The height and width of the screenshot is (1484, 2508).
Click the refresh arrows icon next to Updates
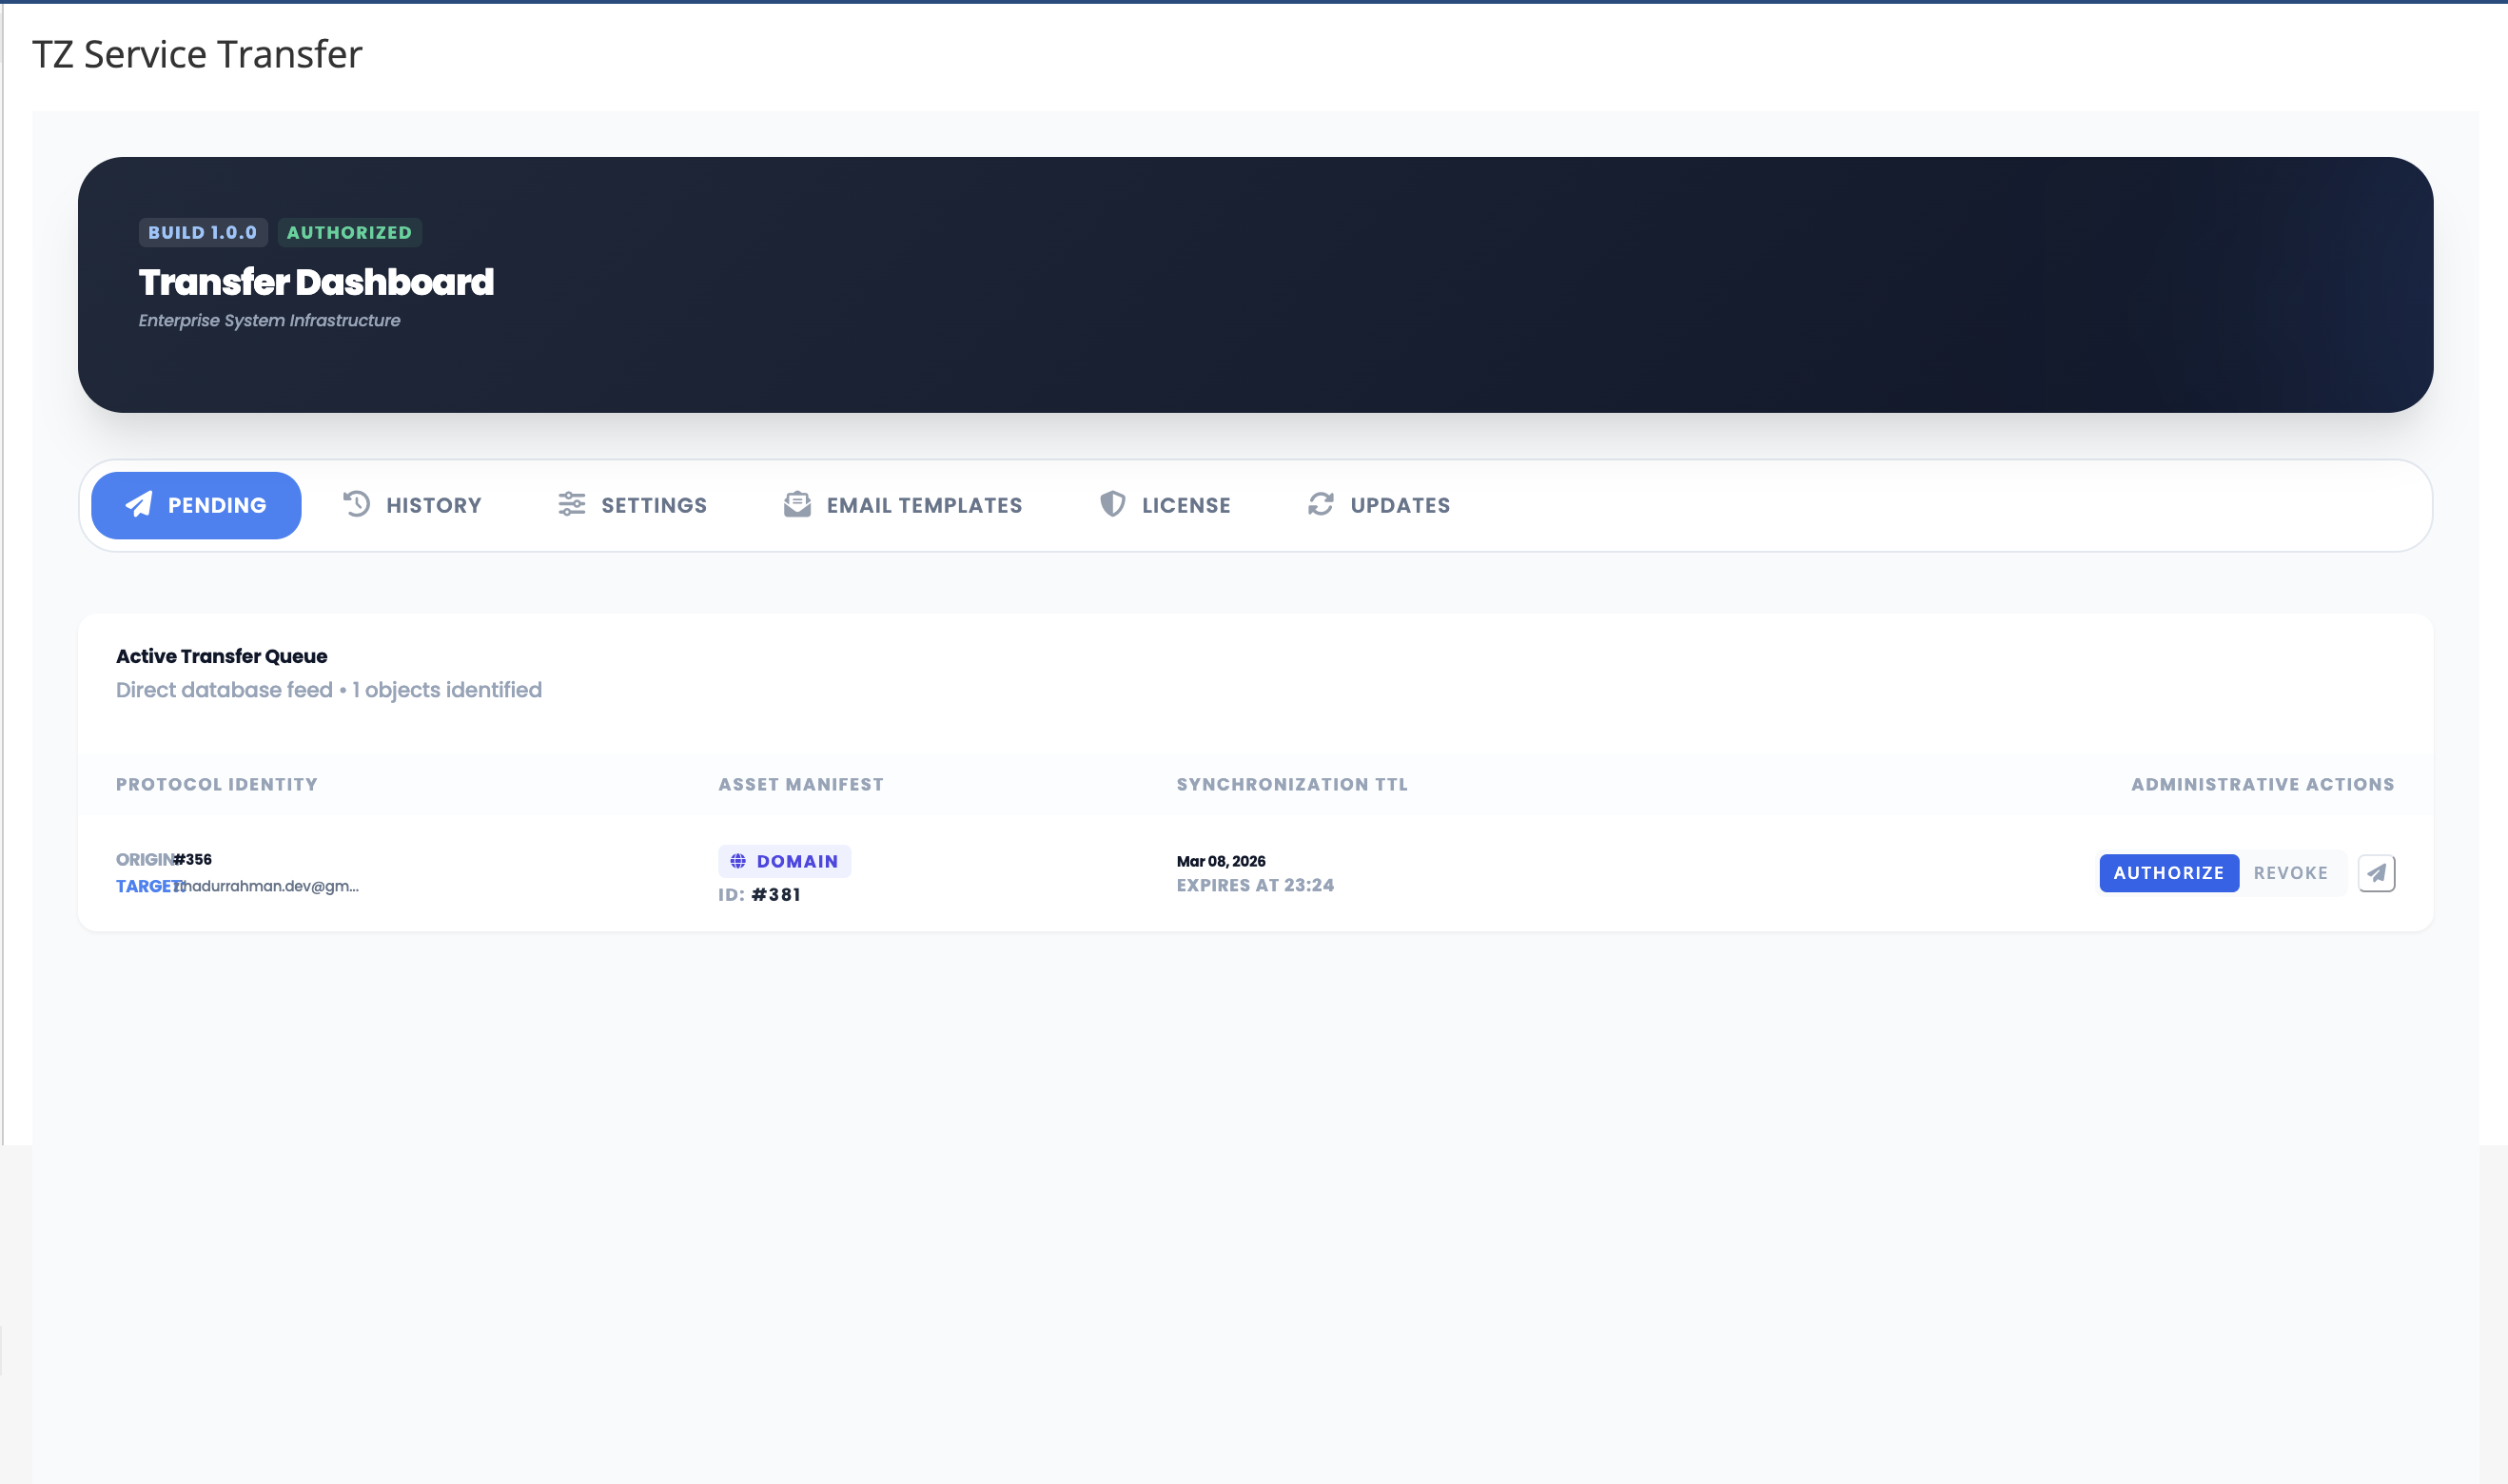(1320, 505)
